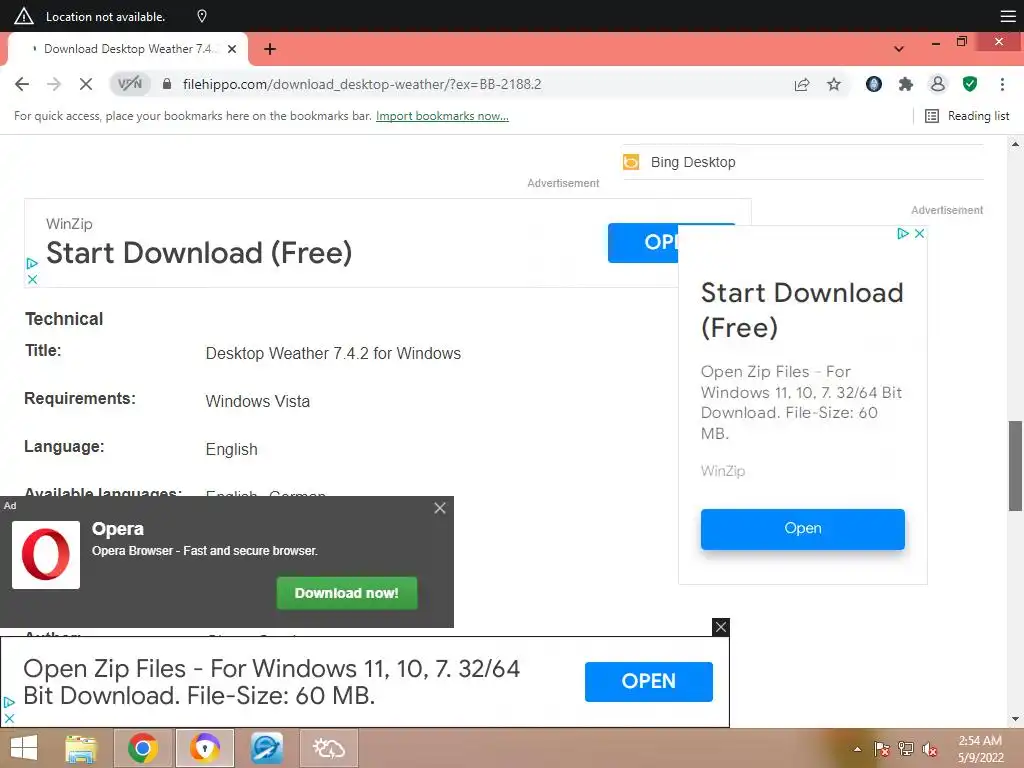The image size is (1024, 768).
Task: Toggle the VPN badge in the address bar
Action: [130, 84]
